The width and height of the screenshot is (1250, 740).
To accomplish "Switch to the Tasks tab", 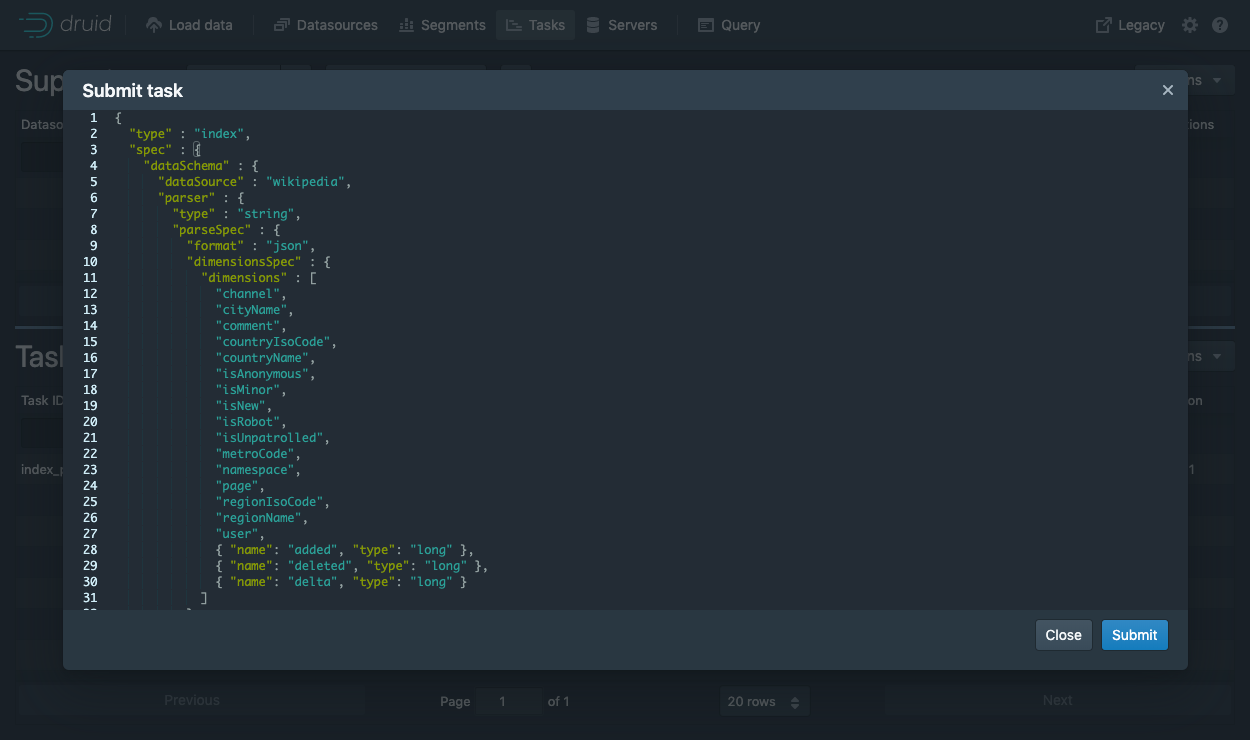I will point(535,25).
